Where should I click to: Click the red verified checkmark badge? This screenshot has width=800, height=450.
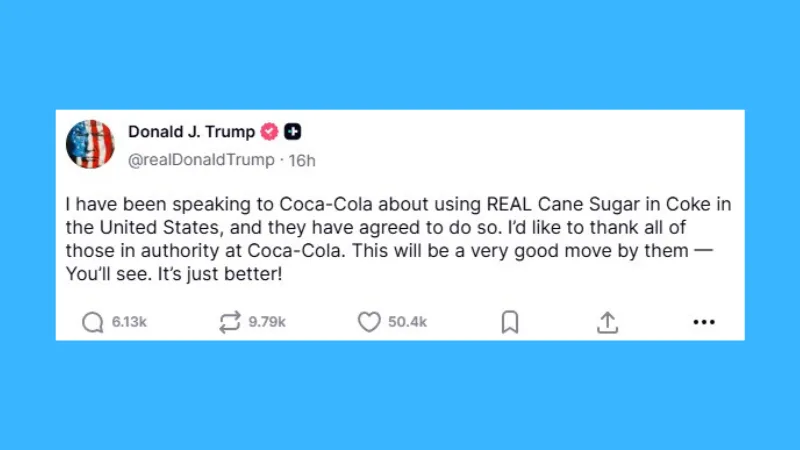click(269, 132)
